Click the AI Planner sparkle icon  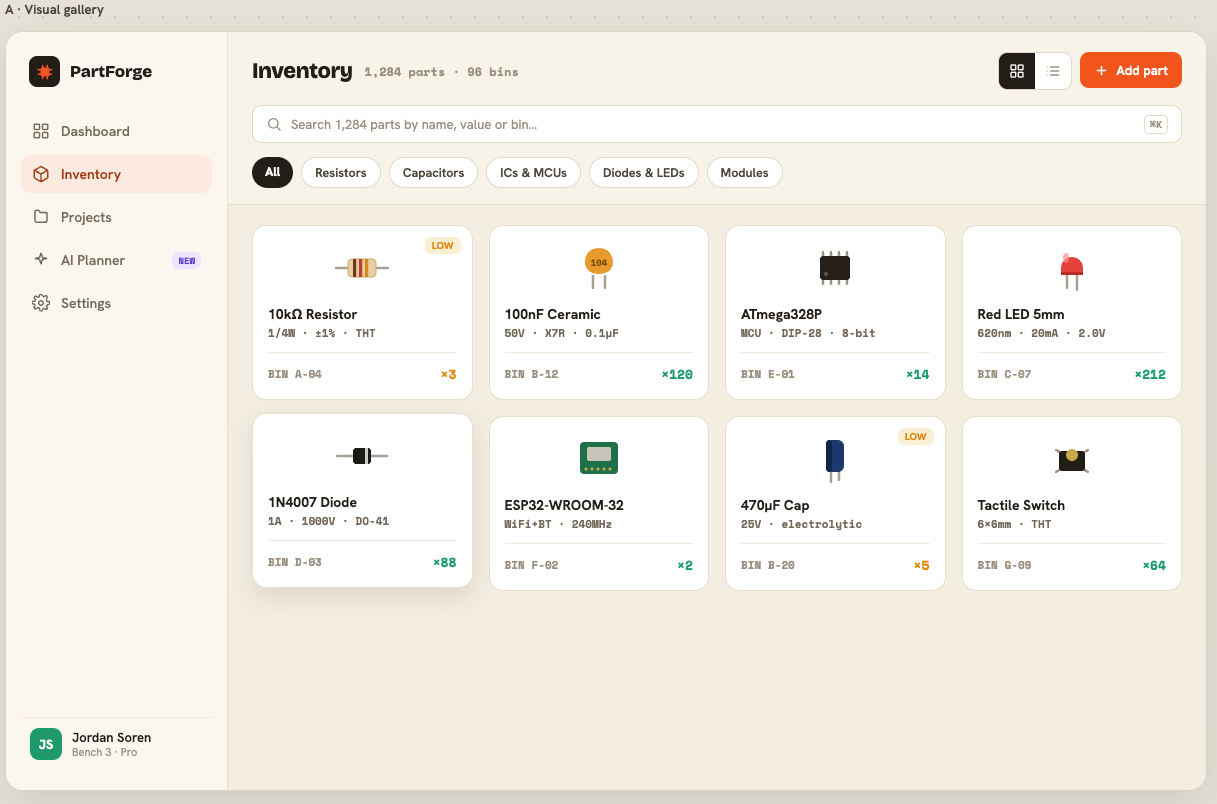(41, 260)
